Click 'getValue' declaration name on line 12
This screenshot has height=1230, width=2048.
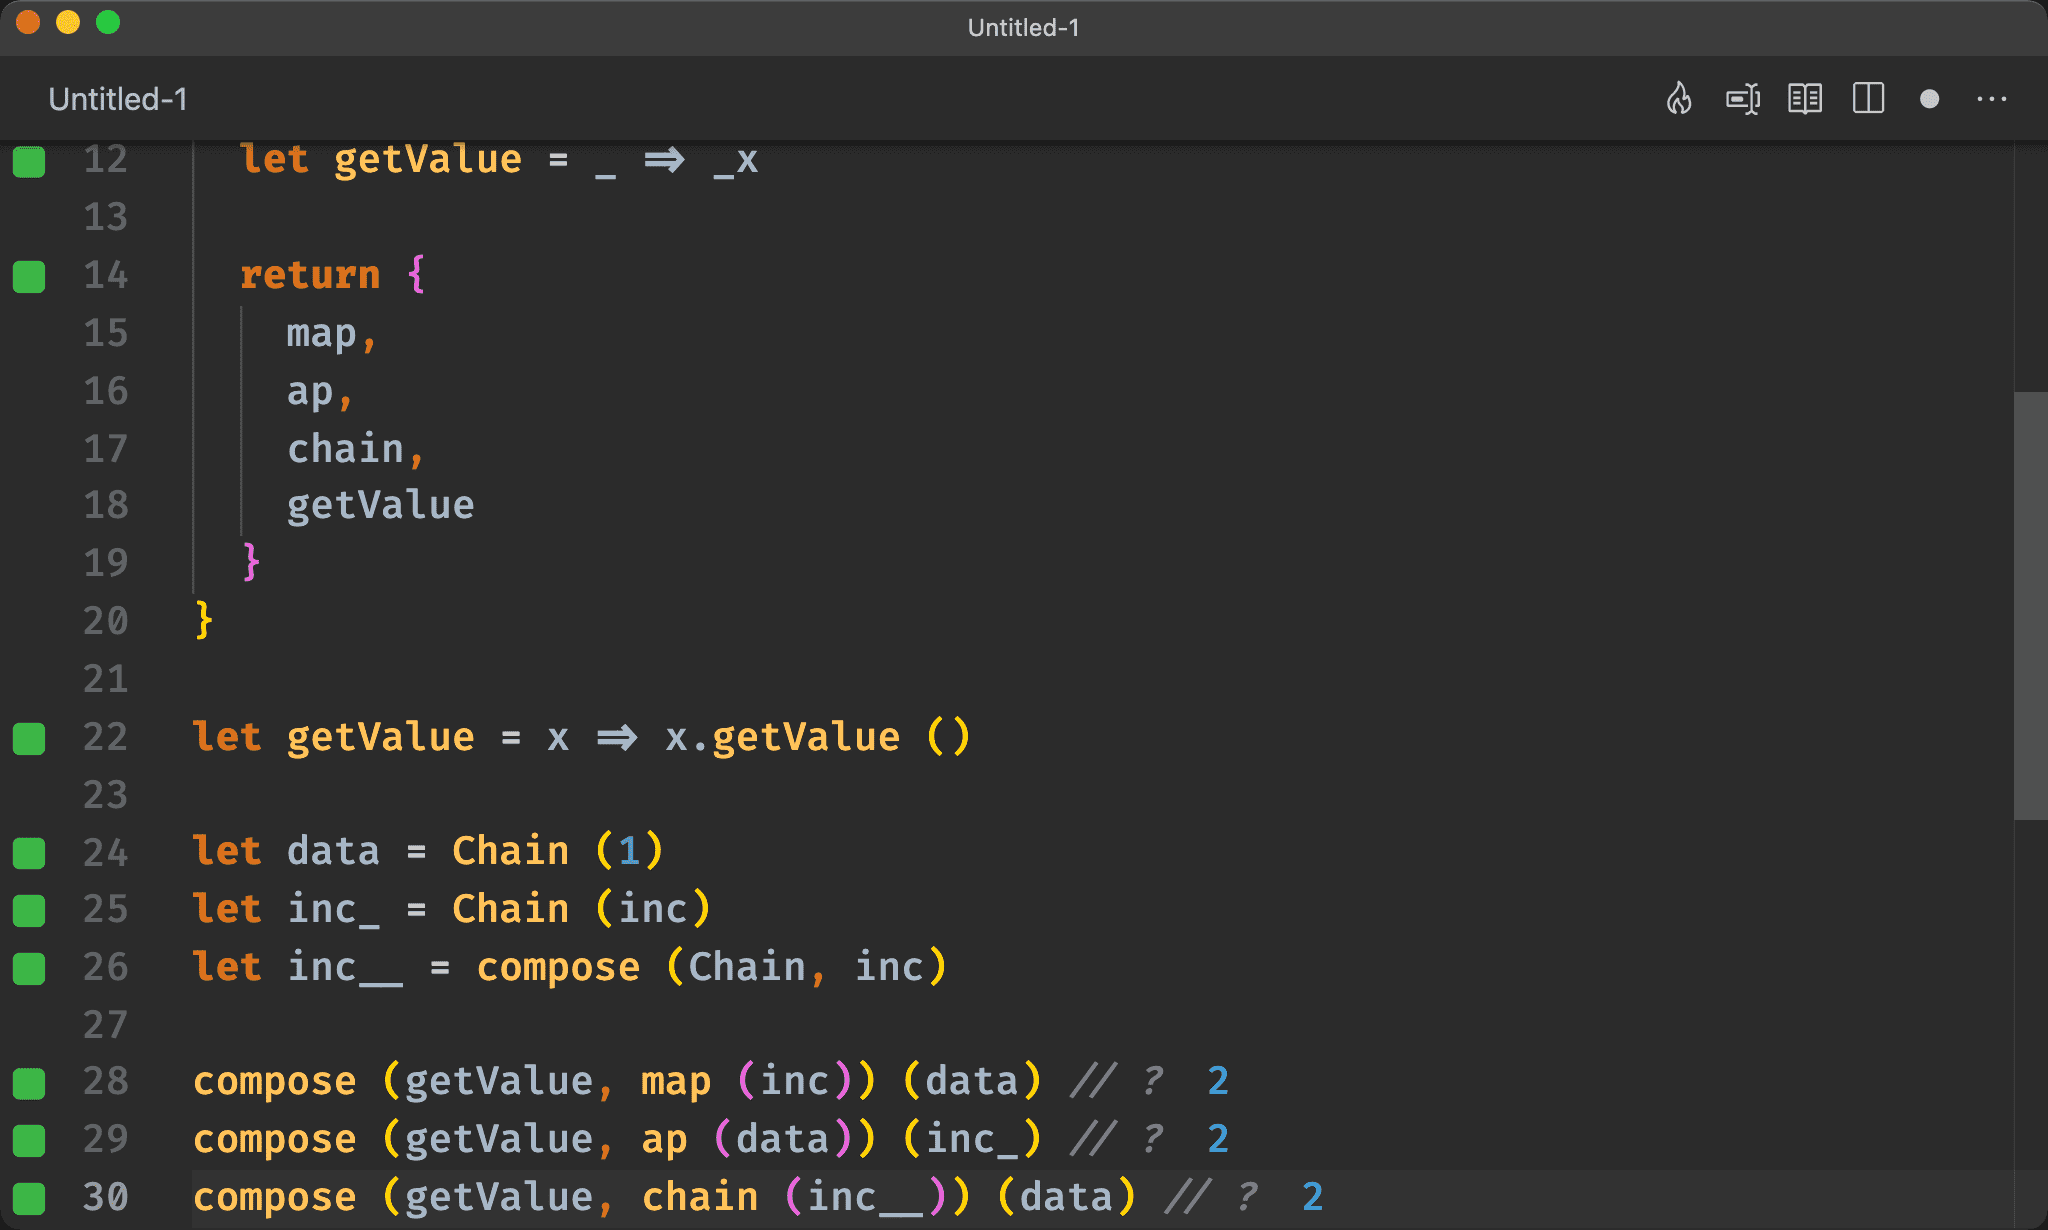pos(427,160)
